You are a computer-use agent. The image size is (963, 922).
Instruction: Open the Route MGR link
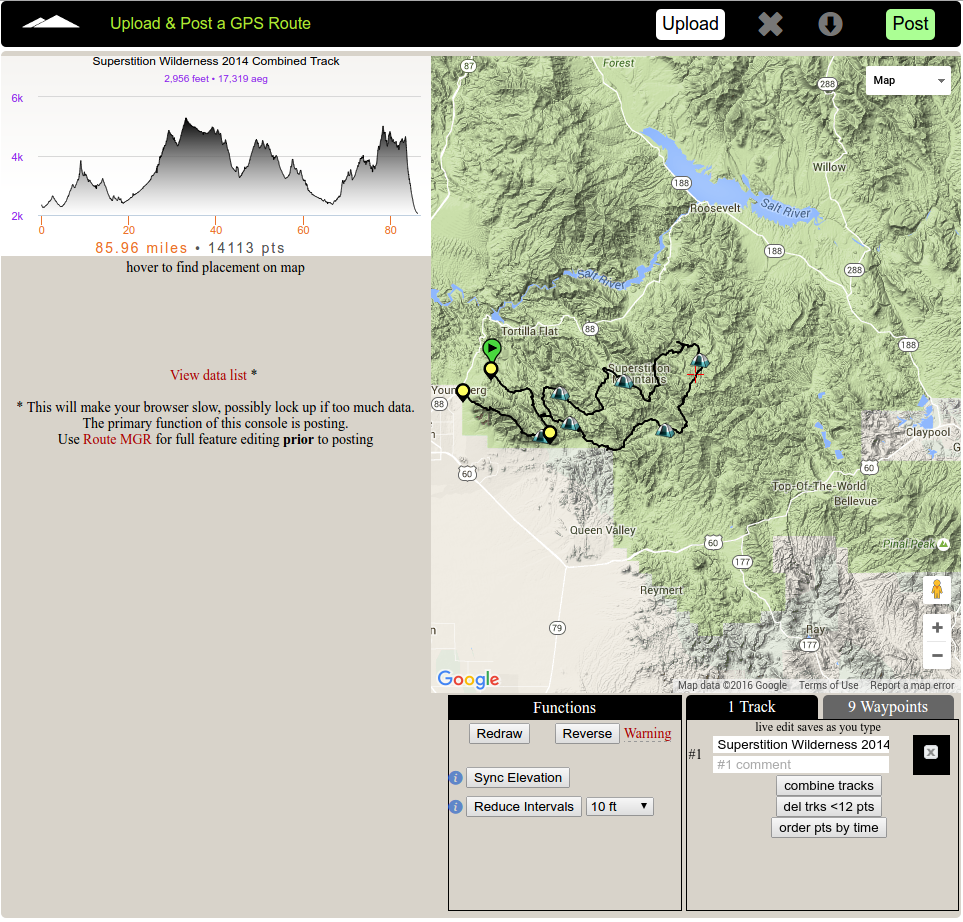tap(117, 439)
